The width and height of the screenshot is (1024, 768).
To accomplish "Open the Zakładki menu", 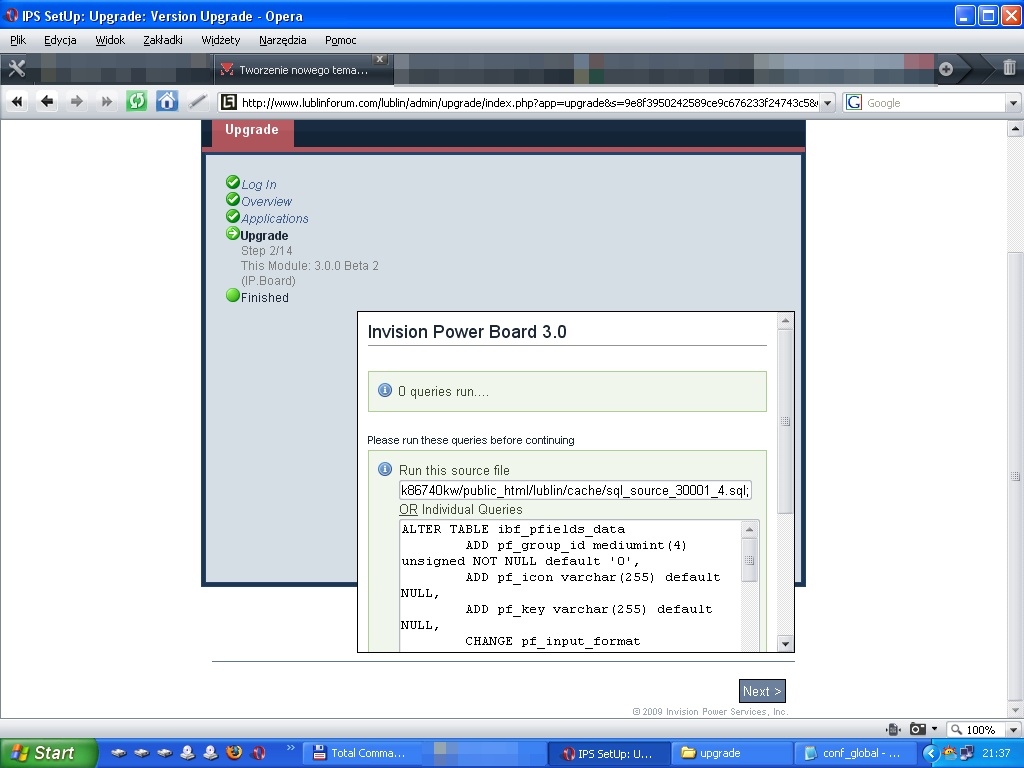I will click(x=163, y=40).
